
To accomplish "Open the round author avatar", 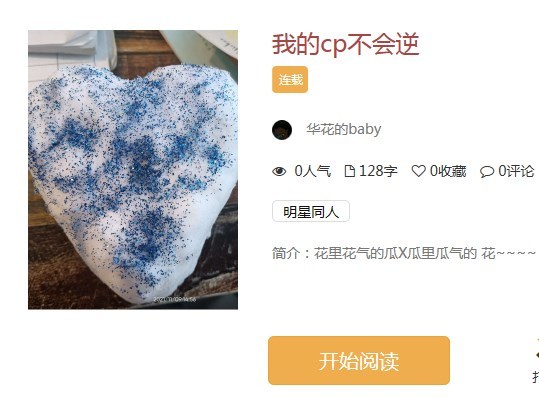I will click(x=282, y=130).
